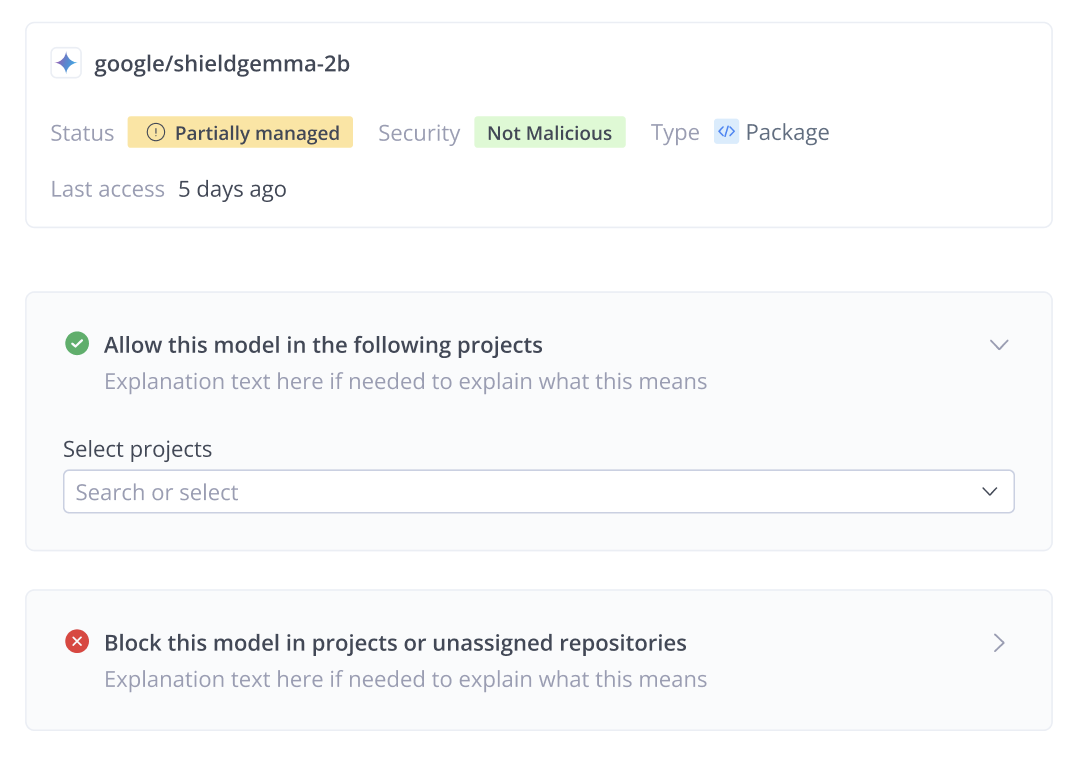The height and width of the screenshot is (764, 1084).
Task: Click the Block this model heading text
Action: point(395,643)
